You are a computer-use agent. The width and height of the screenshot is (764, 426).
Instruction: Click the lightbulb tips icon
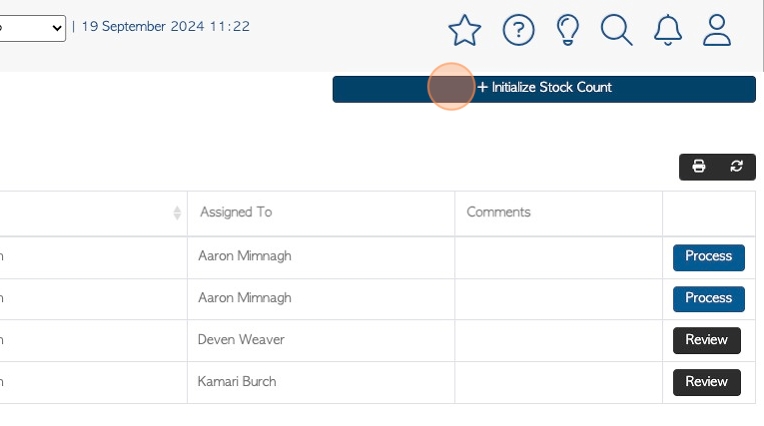pos(568,31)
